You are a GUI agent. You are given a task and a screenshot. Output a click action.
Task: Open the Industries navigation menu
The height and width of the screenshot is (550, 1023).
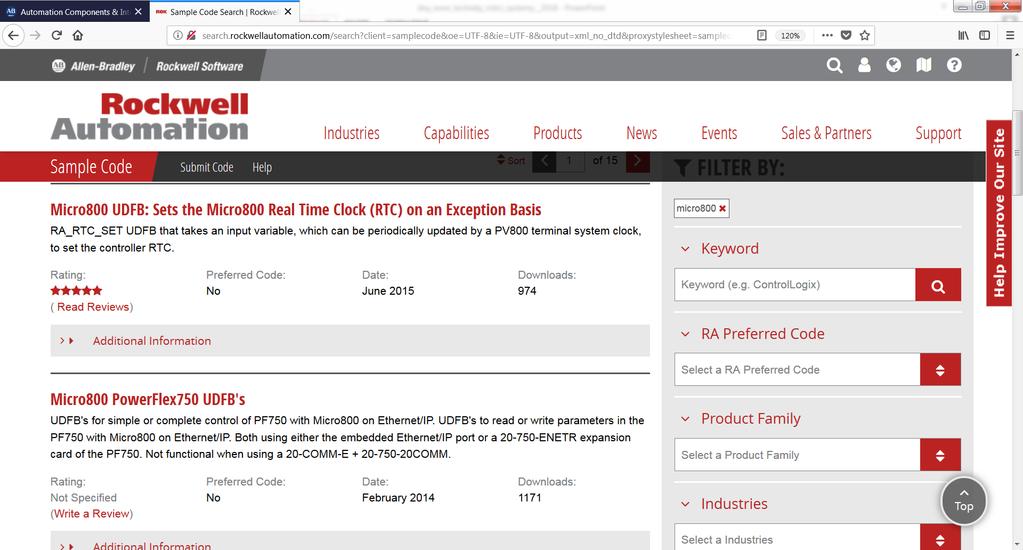[x=351, y=133]
